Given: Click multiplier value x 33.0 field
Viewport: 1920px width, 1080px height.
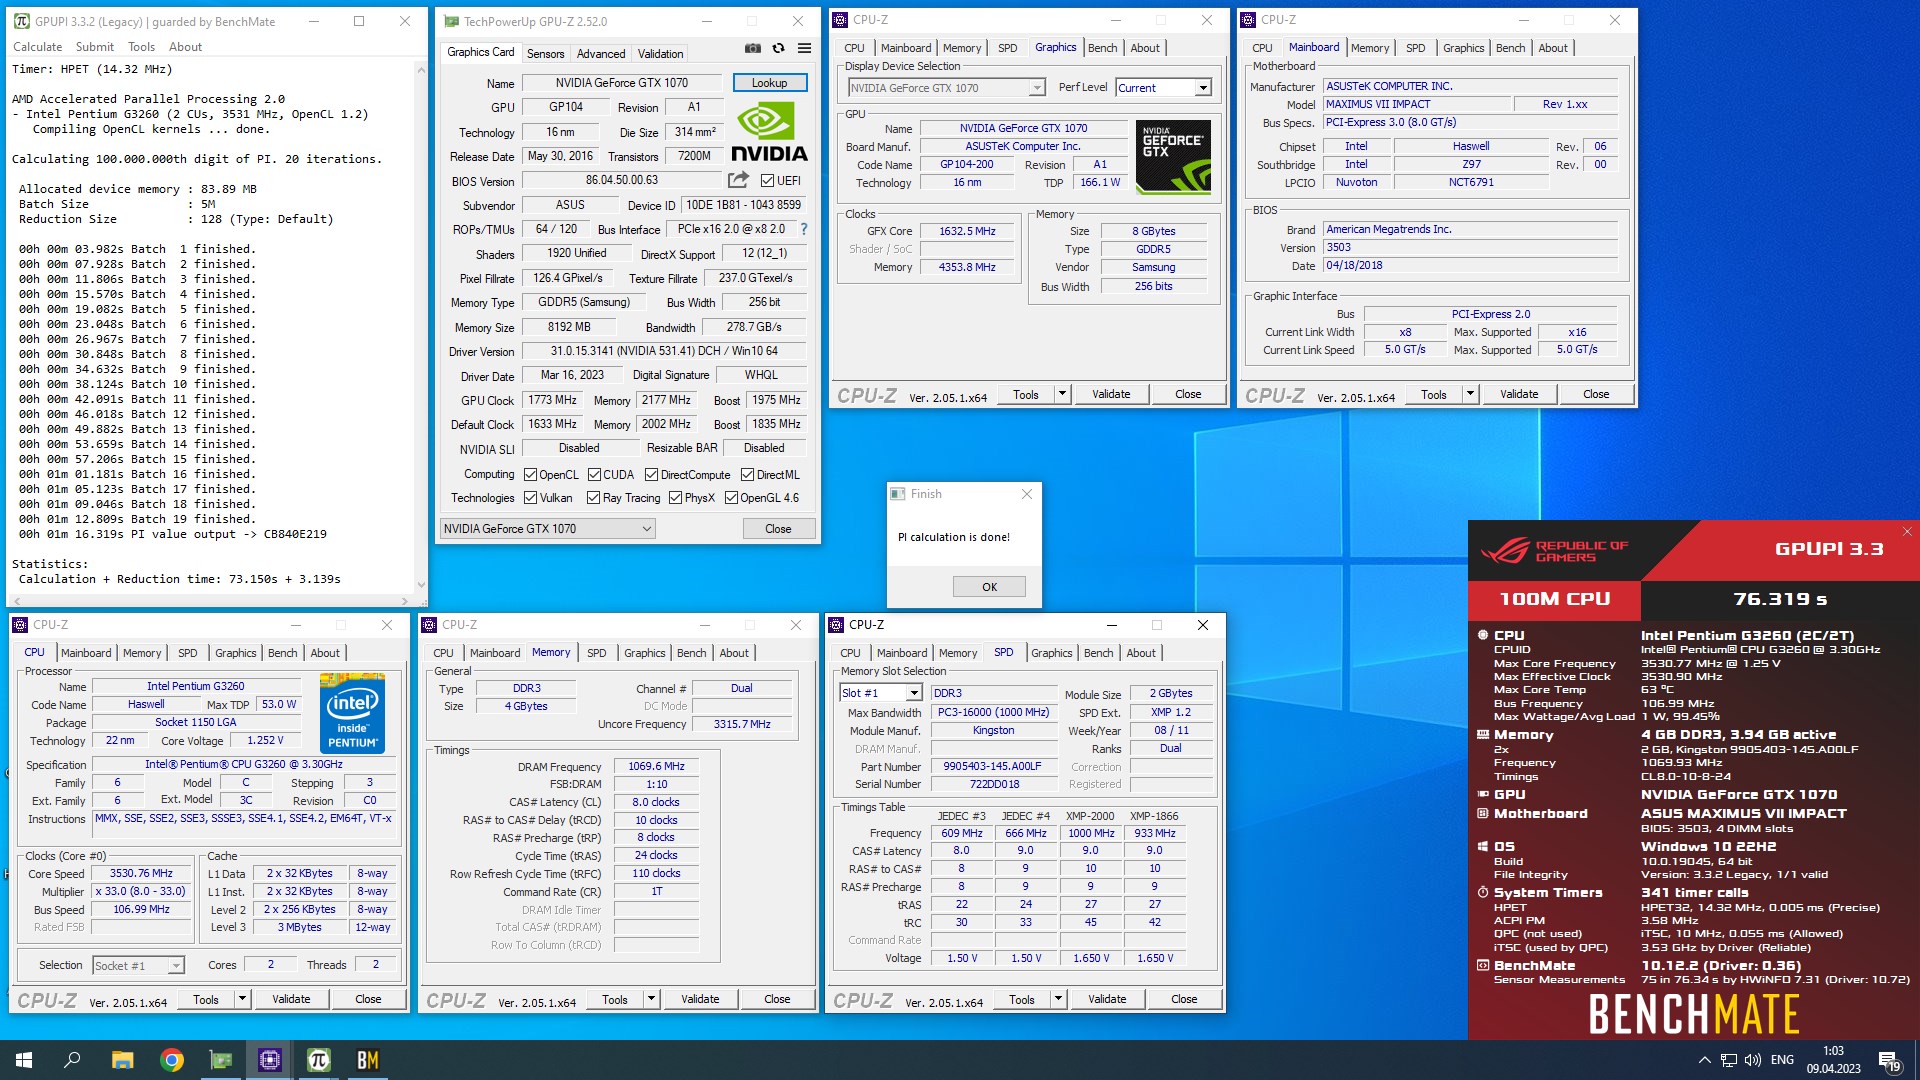Looking at the screenshot, I should [x=140, y=892].
